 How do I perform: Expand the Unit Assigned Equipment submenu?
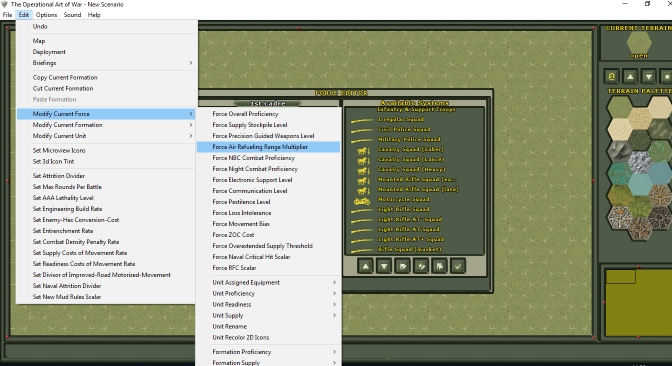269,282
